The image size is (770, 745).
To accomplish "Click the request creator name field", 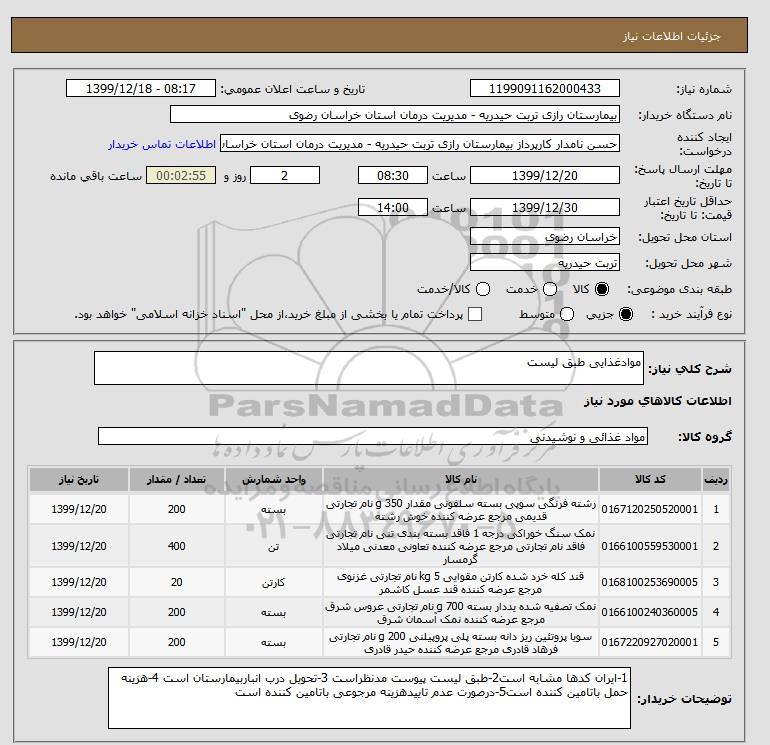I will click(x=420, y=144).
